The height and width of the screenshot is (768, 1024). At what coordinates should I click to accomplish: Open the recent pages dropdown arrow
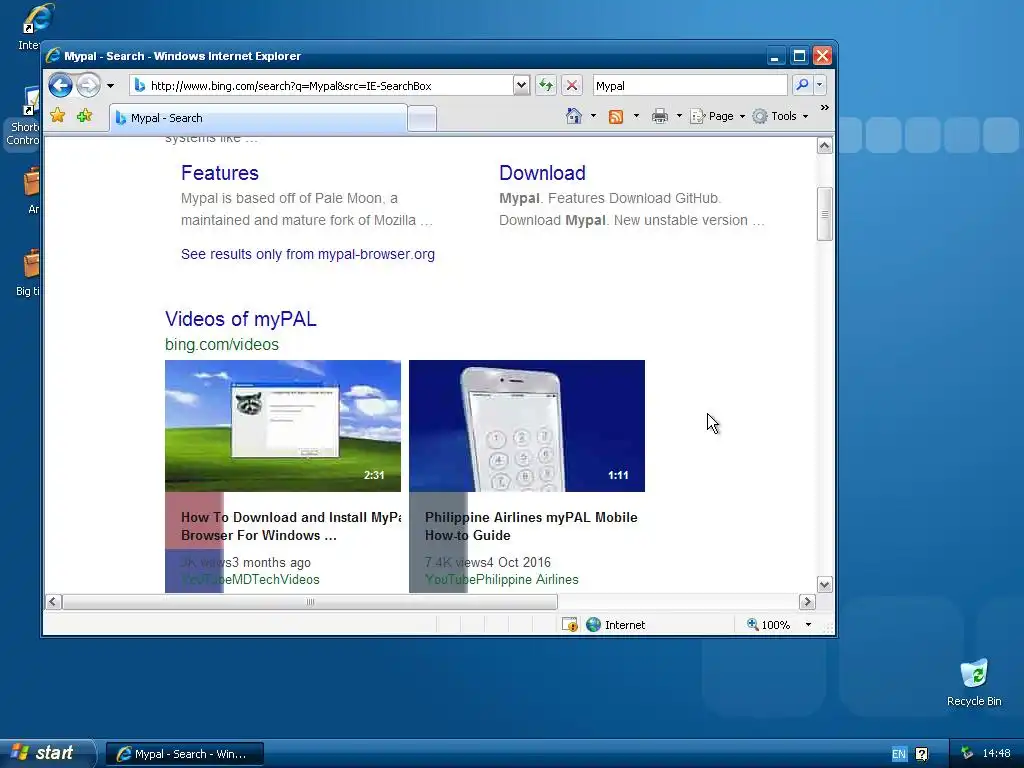point(110,86)
